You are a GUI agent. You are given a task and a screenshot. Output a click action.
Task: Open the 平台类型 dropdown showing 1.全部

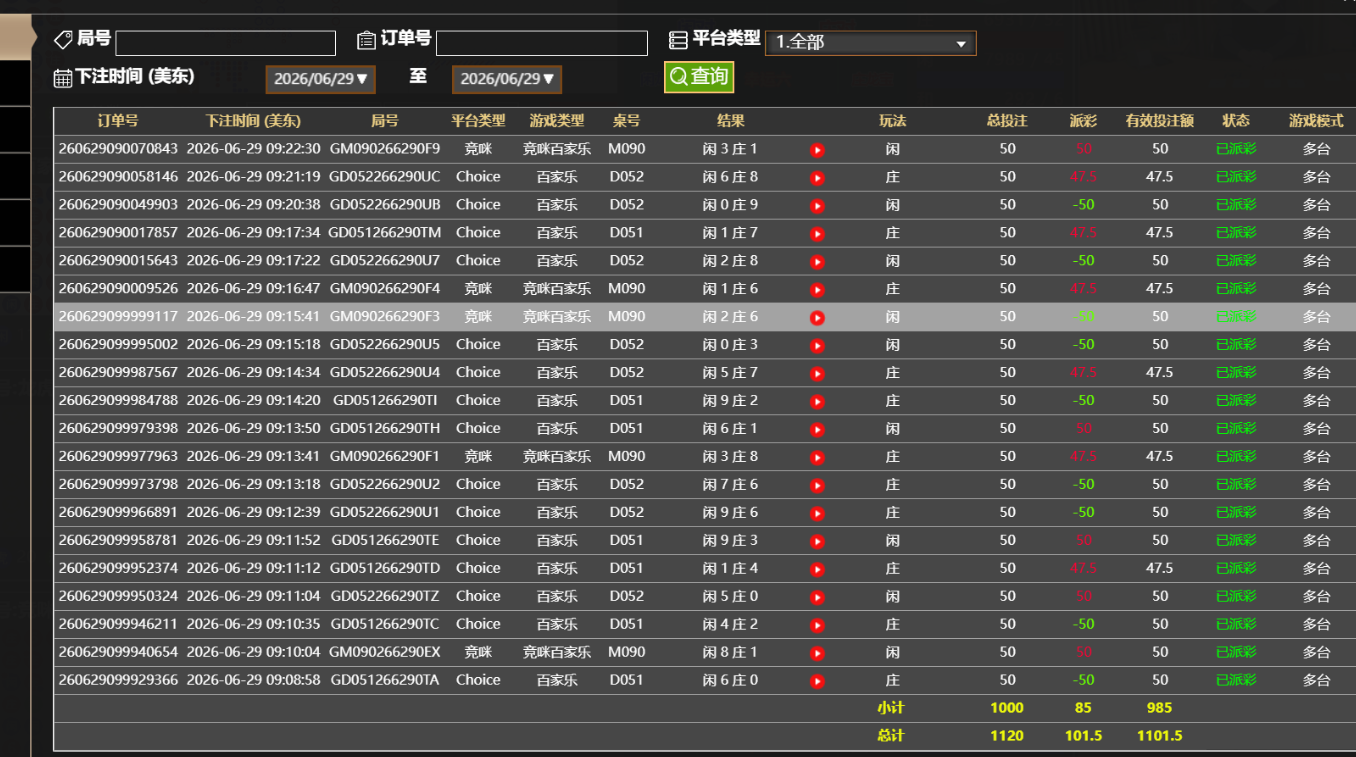[x=870, y=43]
